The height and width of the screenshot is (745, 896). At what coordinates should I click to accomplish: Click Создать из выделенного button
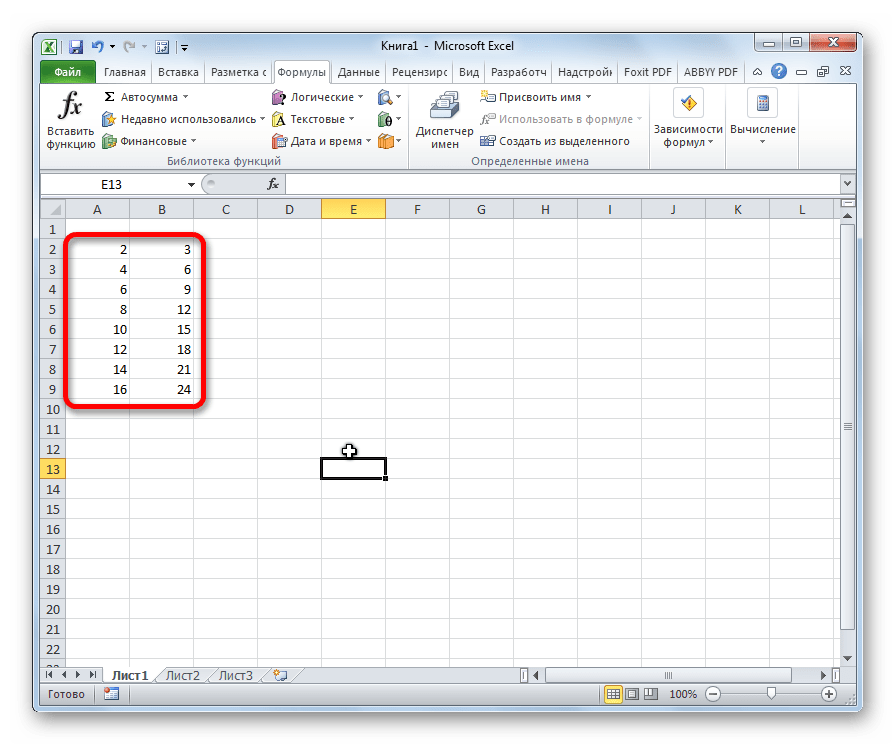(x=555, y=141)
